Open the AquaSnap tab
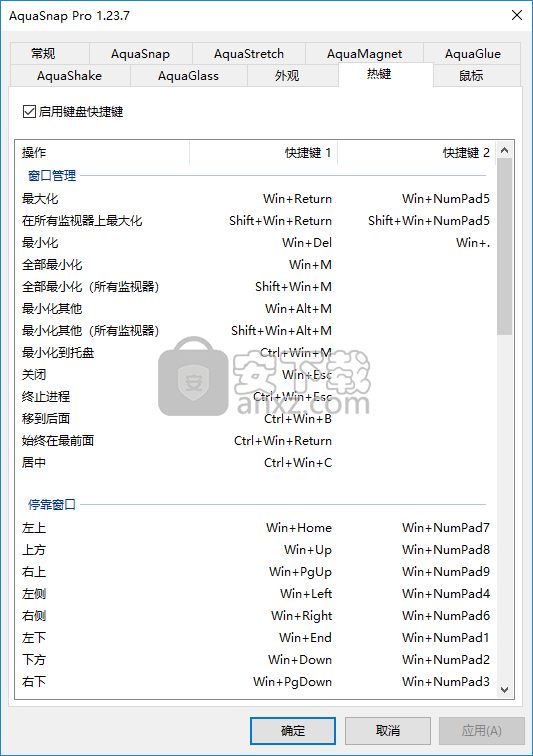This screenshot has height=756, width=533. click(140, 54)
